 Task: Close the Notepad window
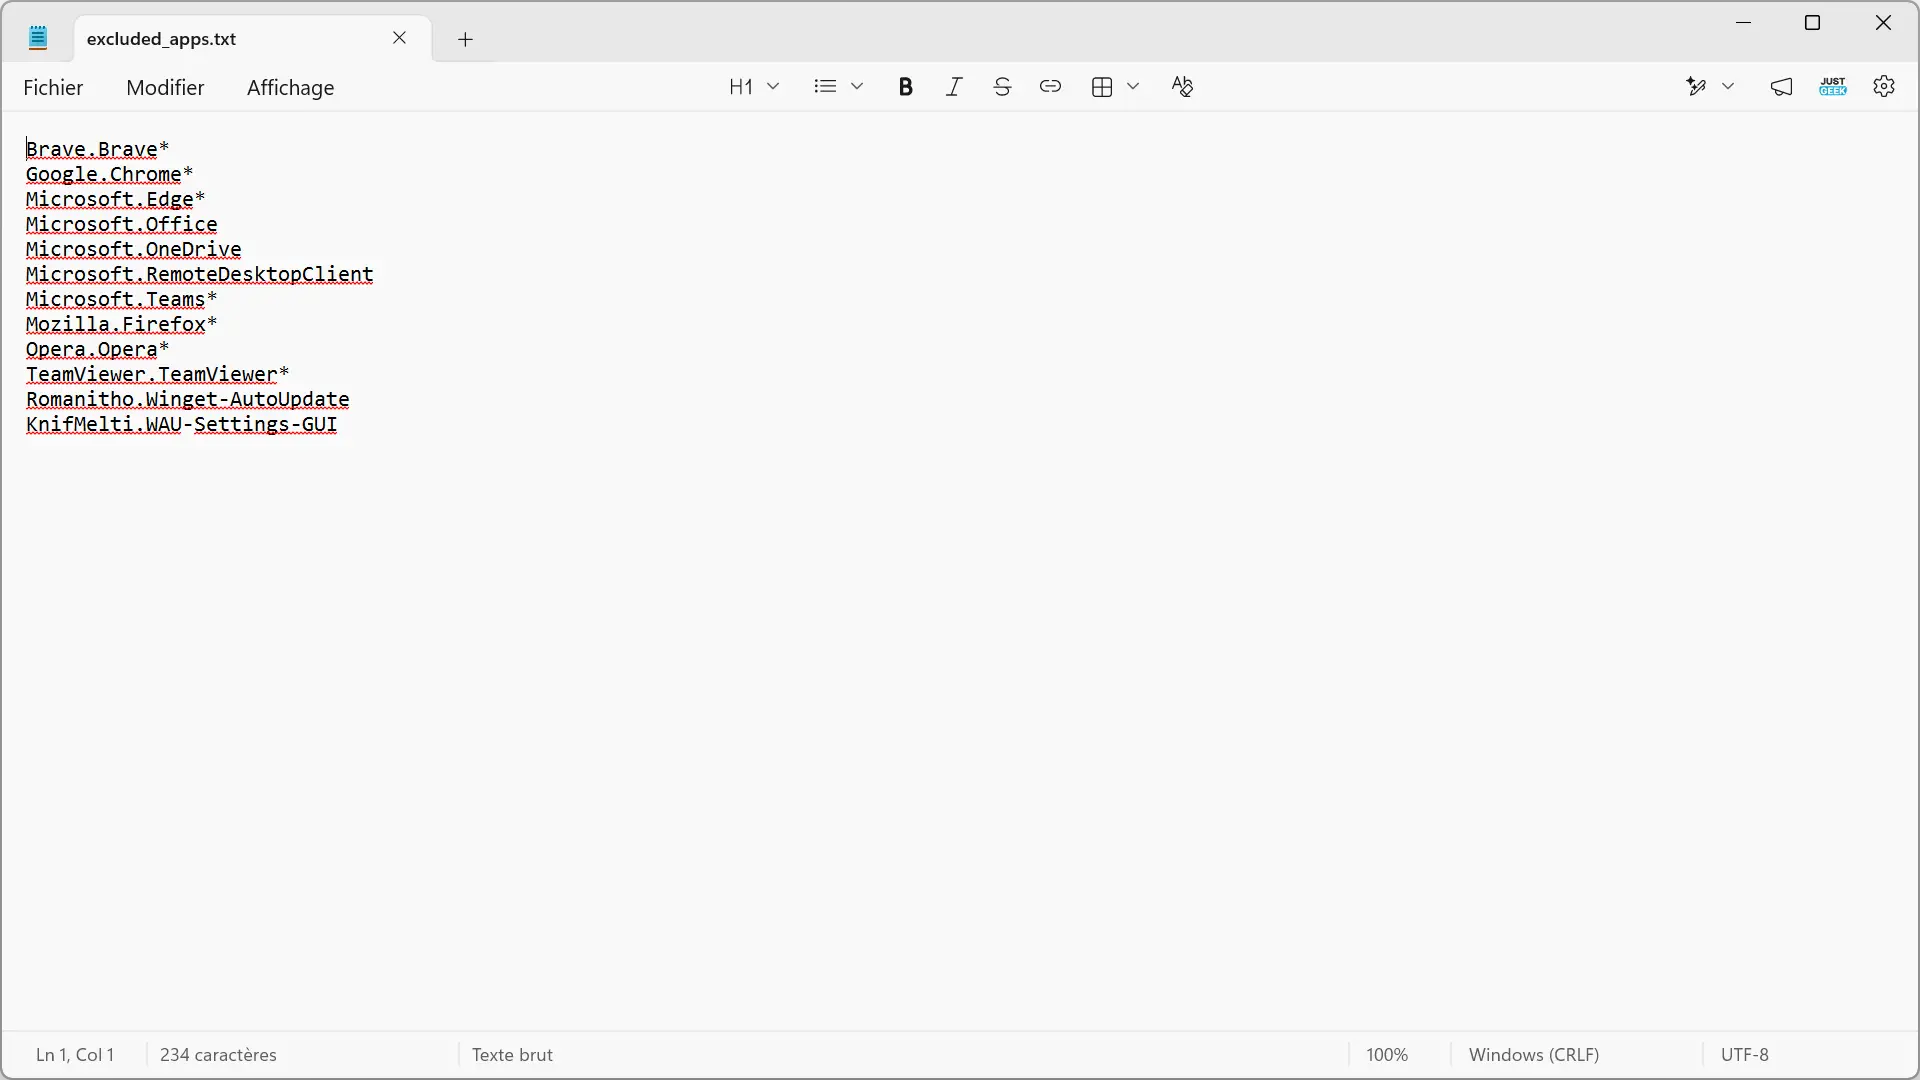pos(1883,23)
